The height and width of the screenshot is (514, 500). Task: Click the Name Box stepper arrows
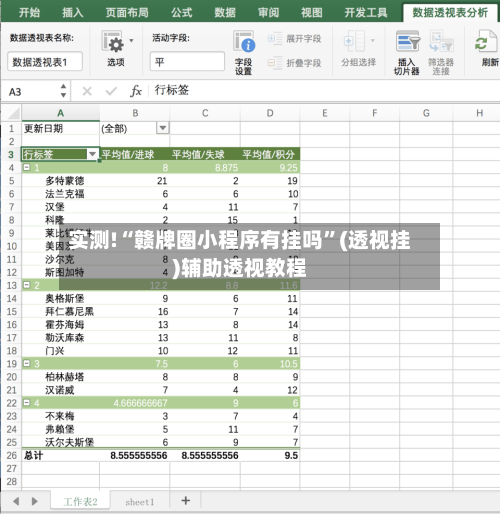click(x=63, y=91)
